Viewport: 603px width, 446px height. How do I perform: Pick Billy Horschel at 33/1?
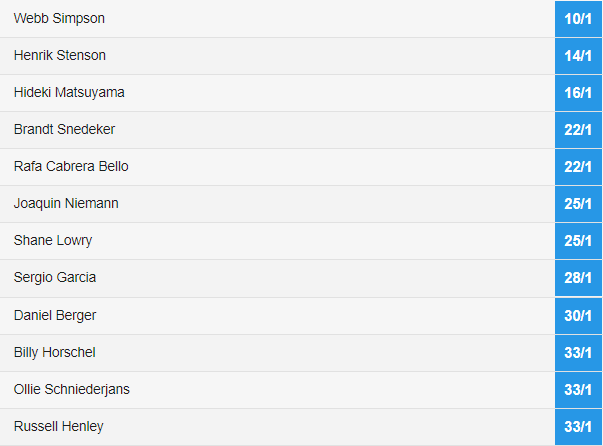click(x=578, y=353)
